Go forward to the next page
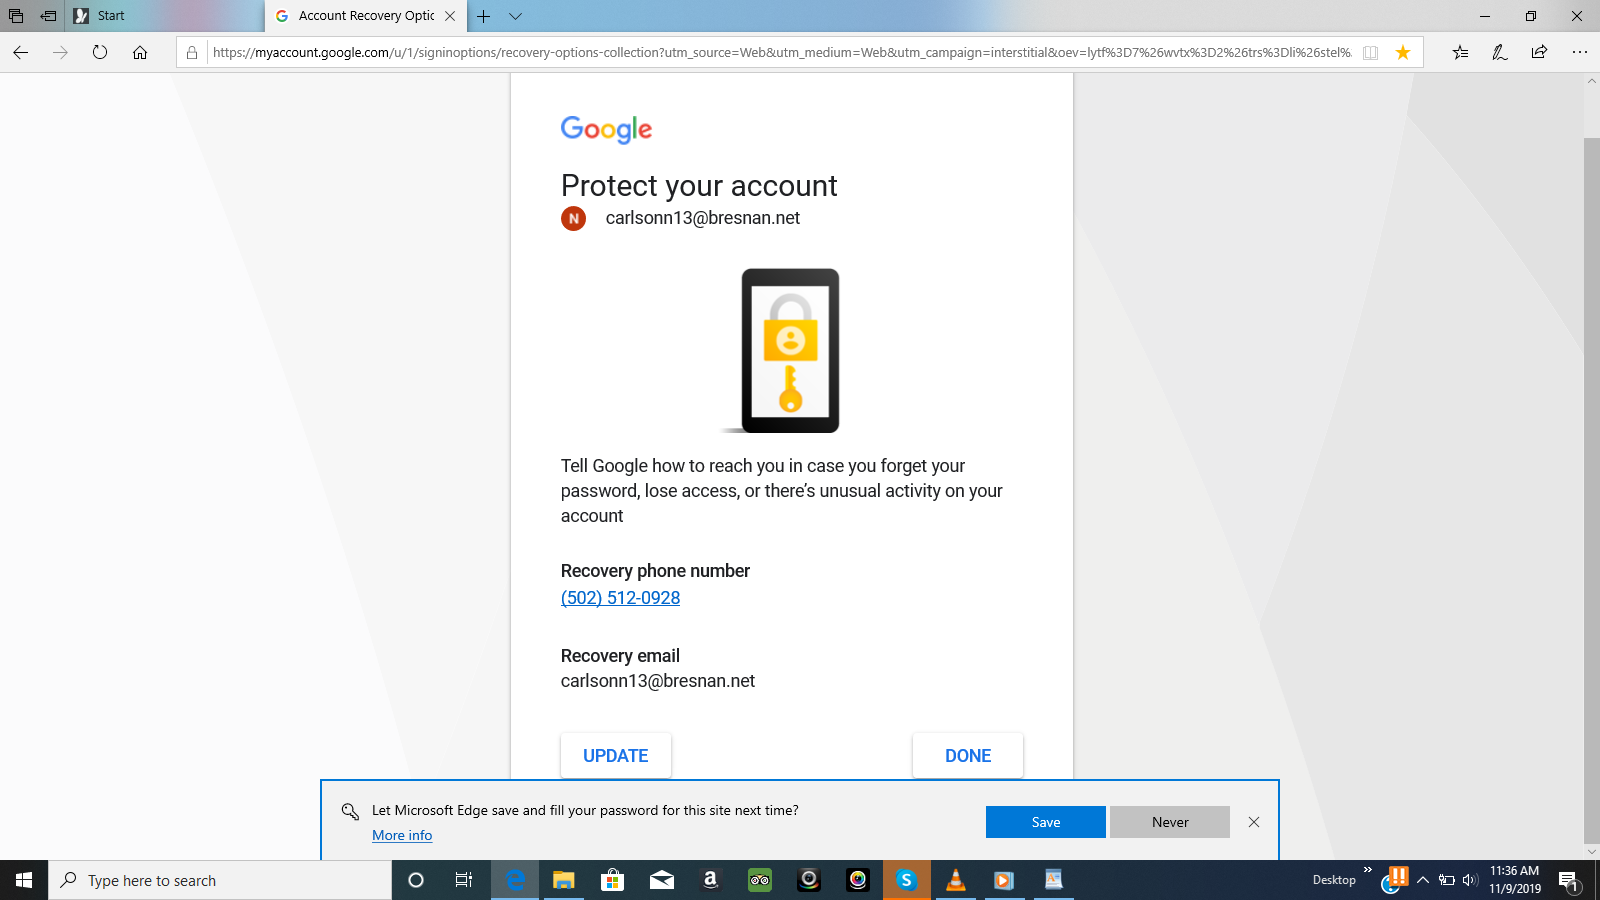Screen dimensions: 1600x900 [x=61, y=53]
